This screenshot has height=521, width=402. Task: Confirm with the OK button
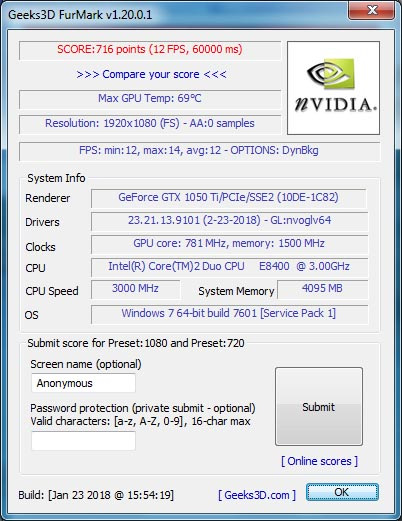tap(342, 492)
